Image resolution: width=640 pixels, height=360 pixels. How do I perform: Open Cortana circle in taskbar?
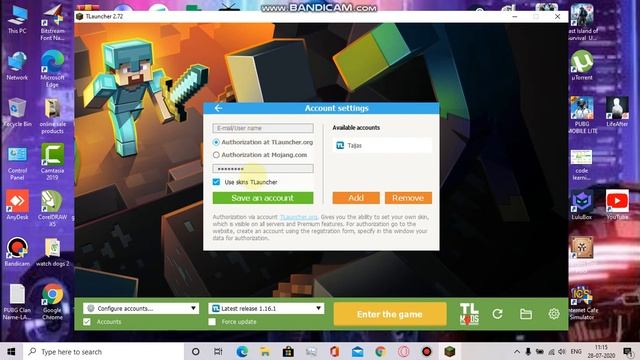pos(196,351)
